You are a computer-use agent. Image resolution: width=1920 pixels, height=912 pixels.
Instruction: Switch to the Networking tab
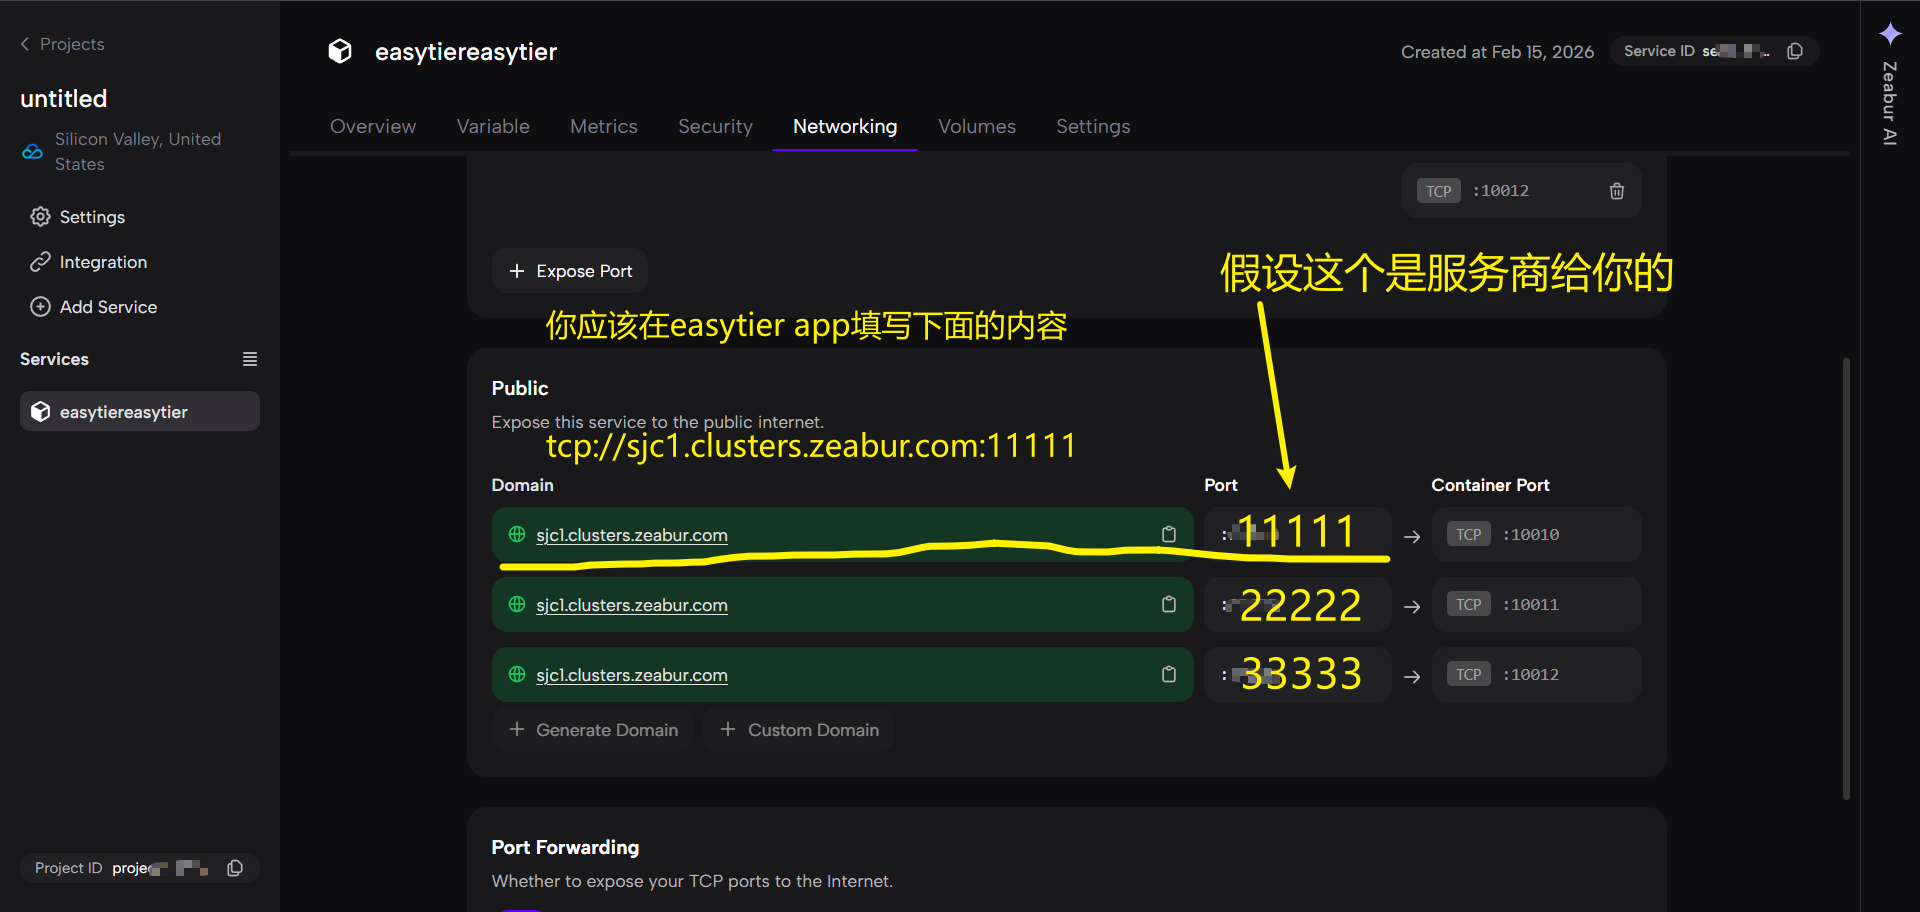pos(845,127)
